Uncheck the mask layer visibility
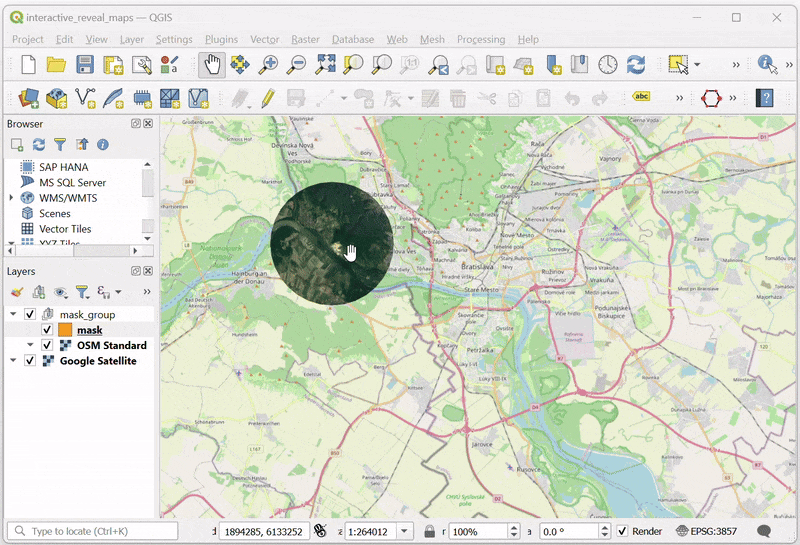Image resolution: width=800 pixels, height=545 pixels. [x=47, y=330]
